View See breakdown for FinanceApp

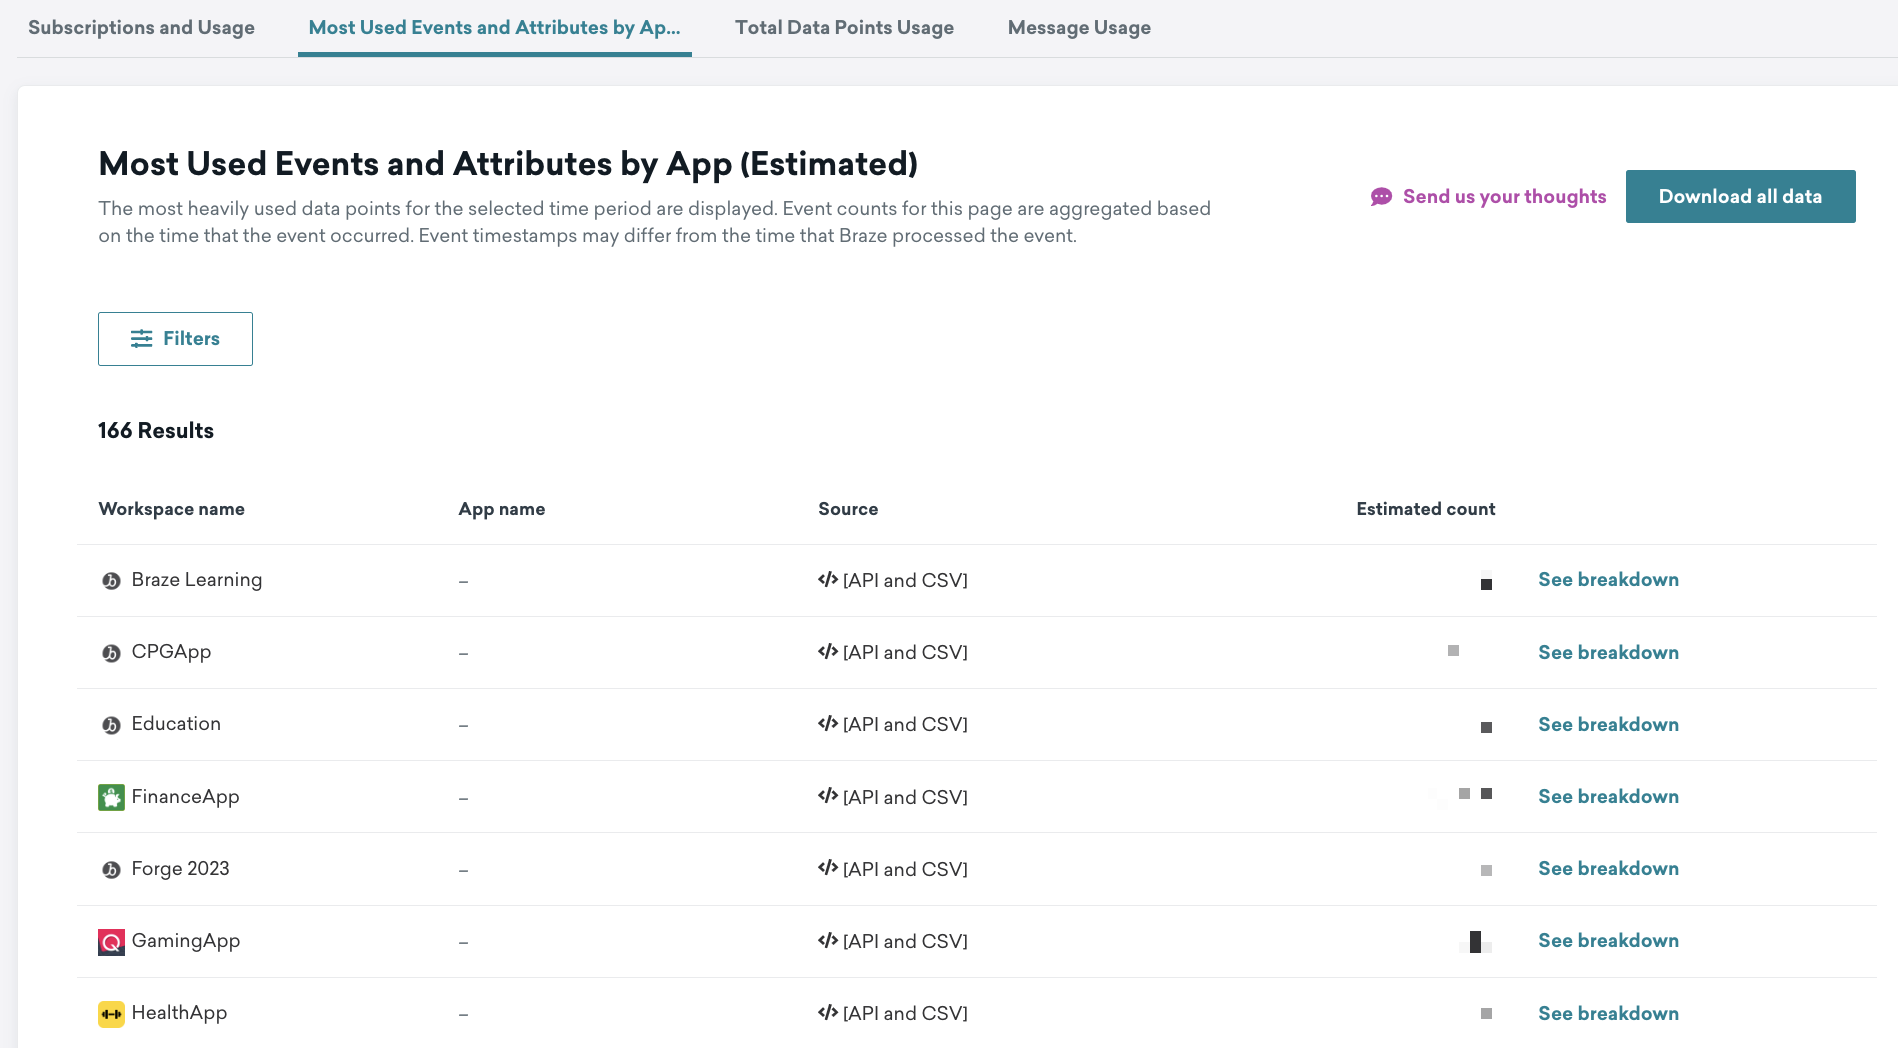1608,796
